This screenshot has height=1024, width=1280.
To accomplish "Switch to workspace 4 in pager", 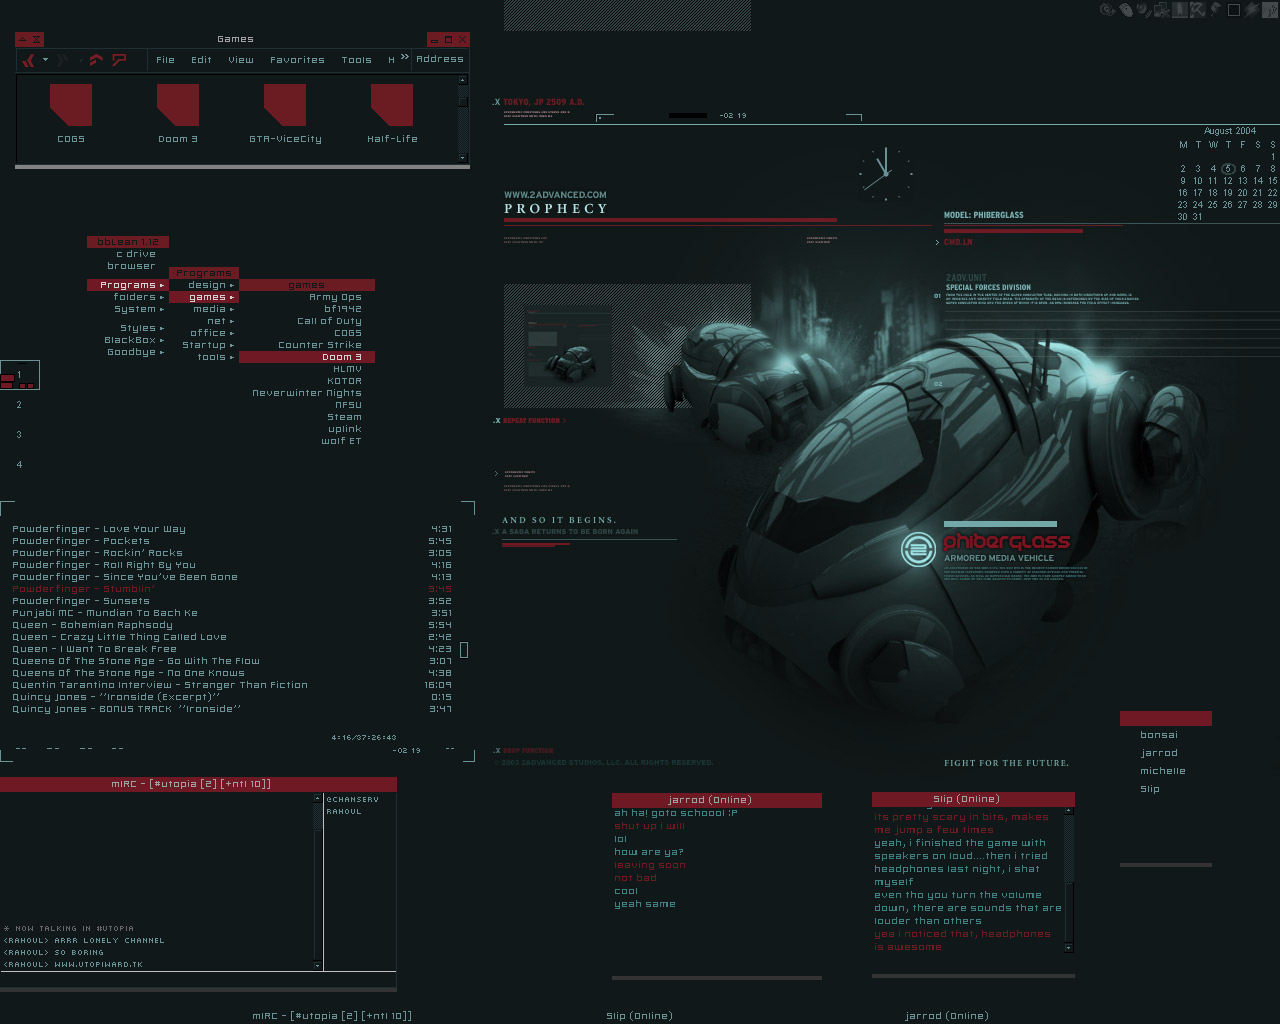I will pos(19,465).
